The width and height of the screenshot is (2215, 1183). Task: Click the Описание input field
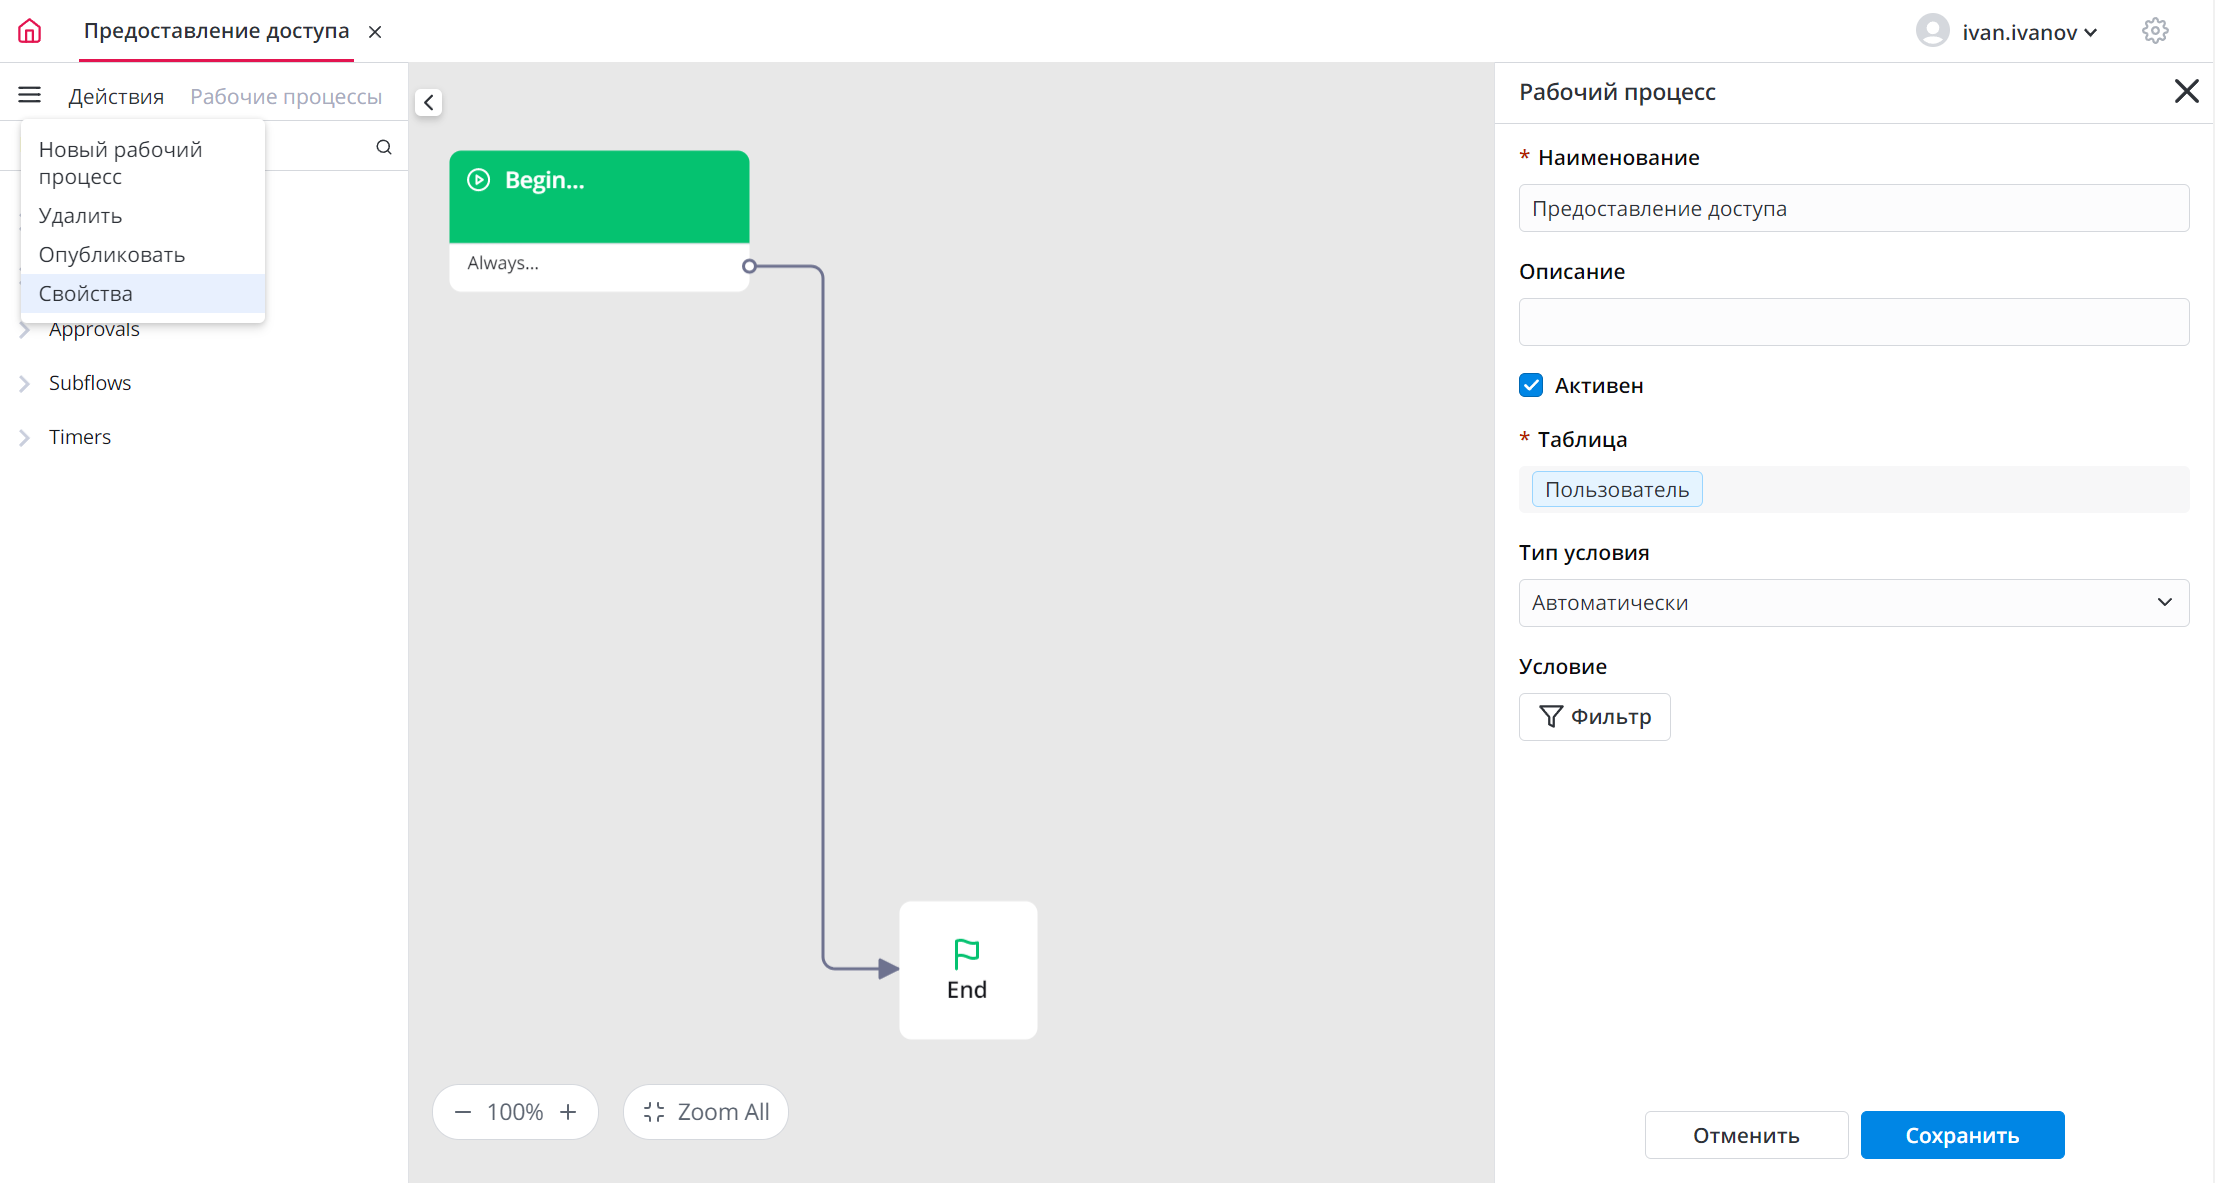(1853, 322)
